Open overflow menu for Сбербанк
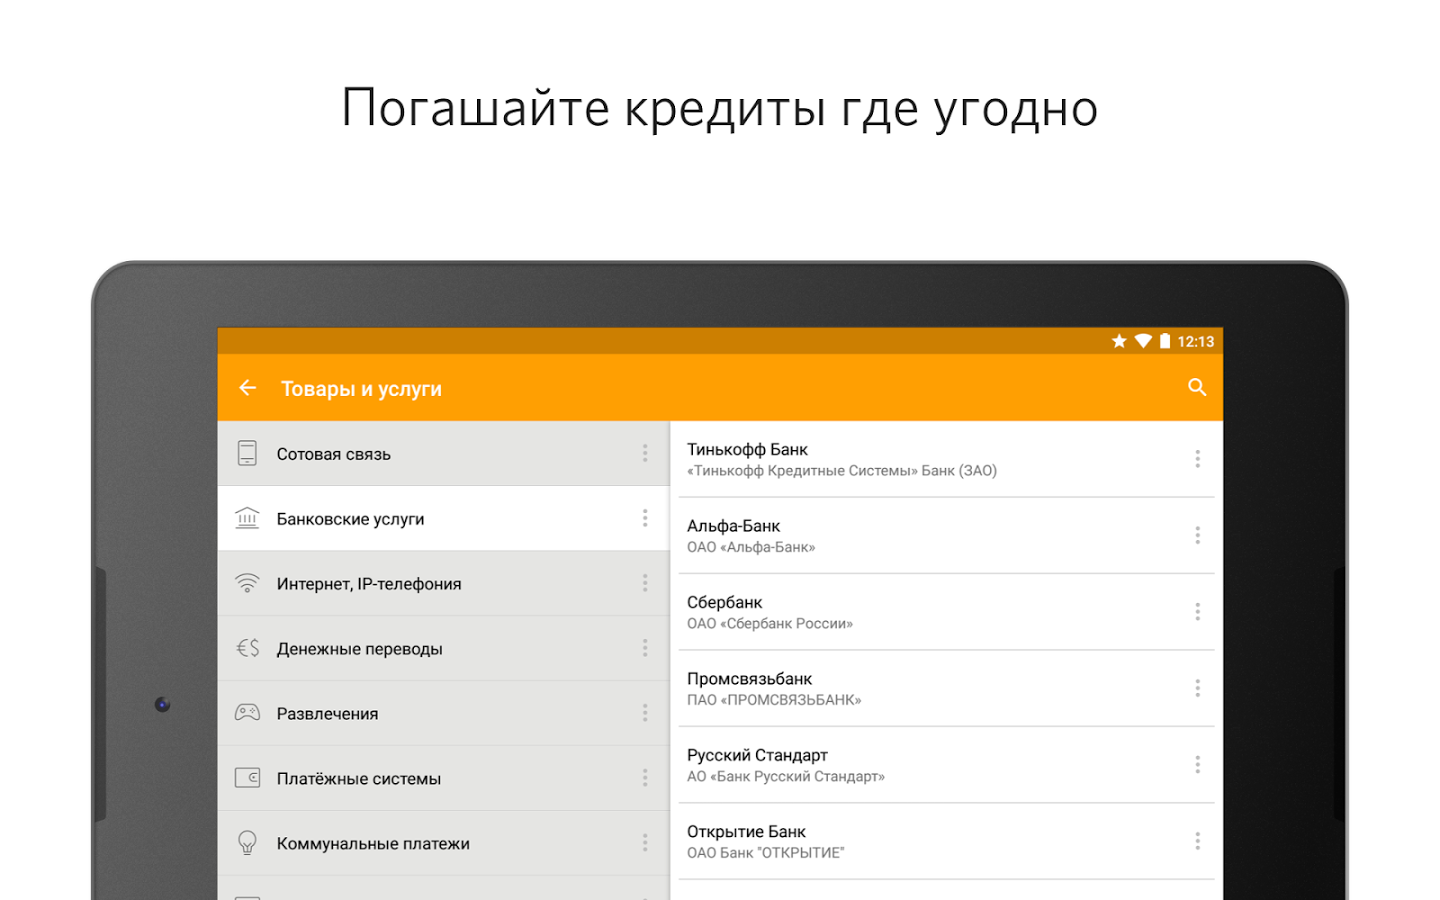The height and width of the screenshot is (900, 1440). pyautogui.click(x=1197, y=612)
